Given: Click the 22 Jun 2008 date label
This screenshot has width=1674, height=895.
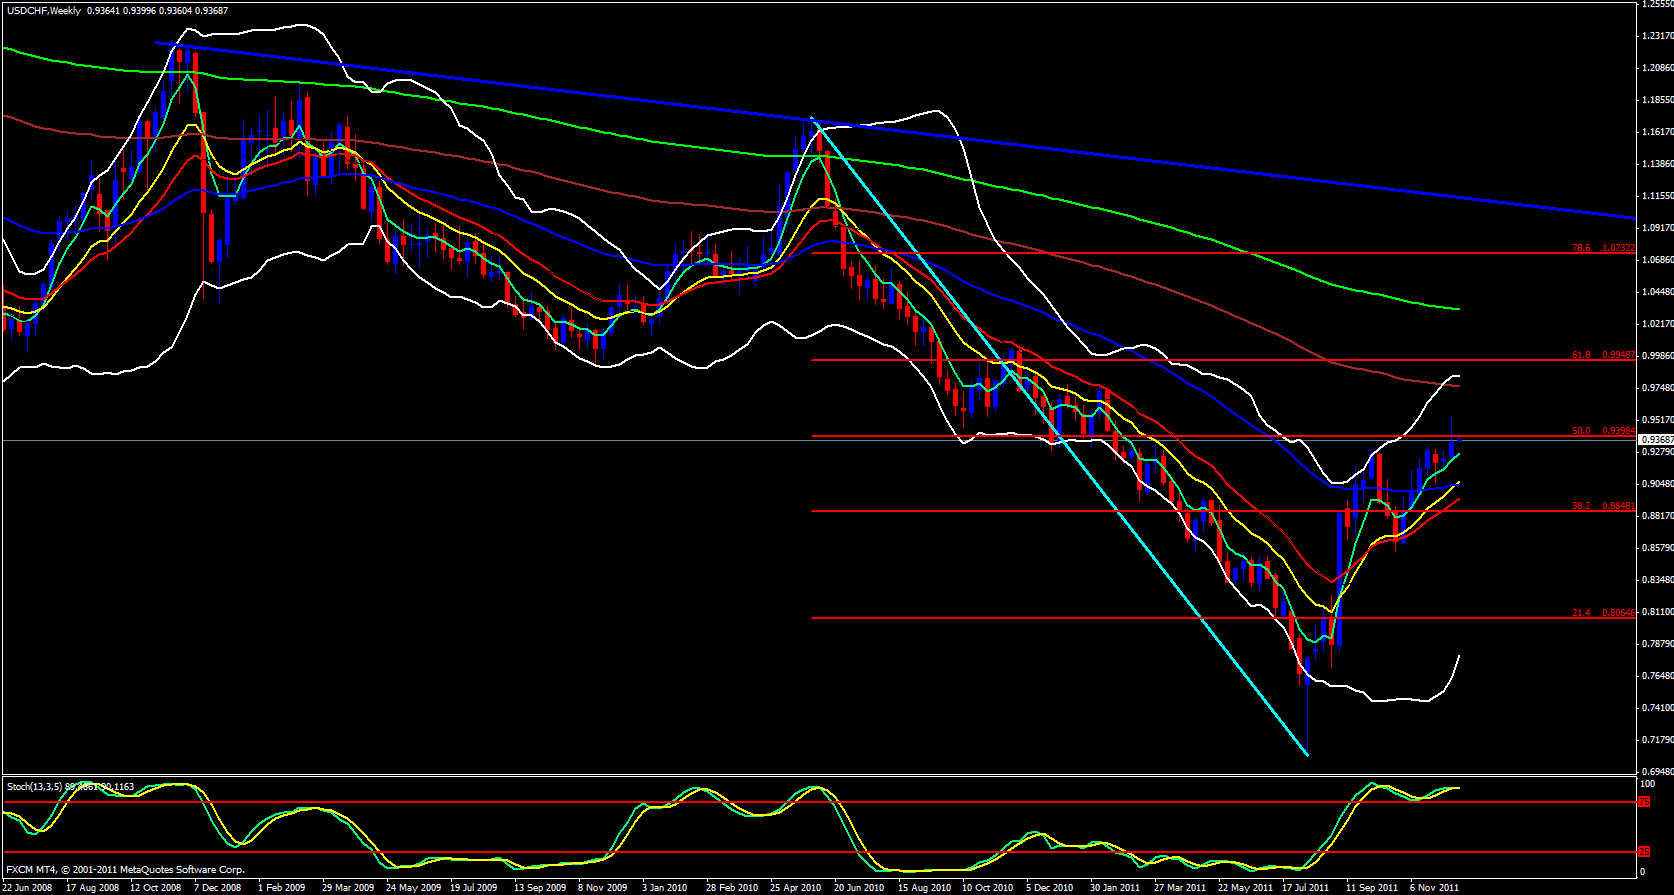Looking at the screenshot, I should tap(28, 887).
